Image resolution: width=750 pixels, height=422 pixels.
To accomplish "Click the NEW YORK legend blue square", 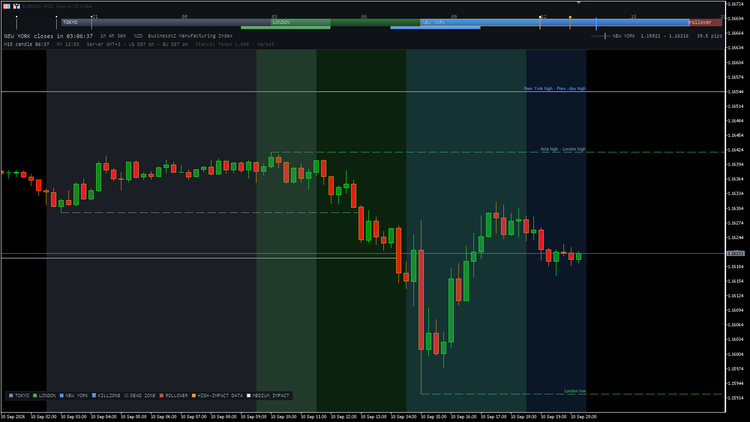I will (62, 396).
